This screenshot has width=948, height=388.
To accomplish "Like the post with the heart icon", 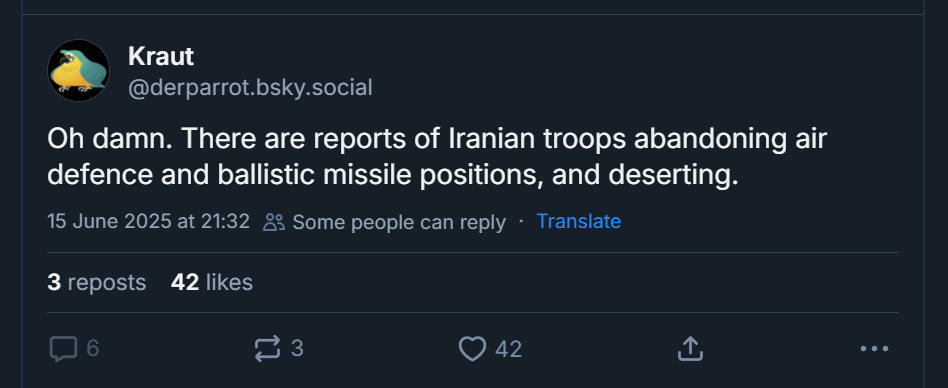I will [472, 349].
